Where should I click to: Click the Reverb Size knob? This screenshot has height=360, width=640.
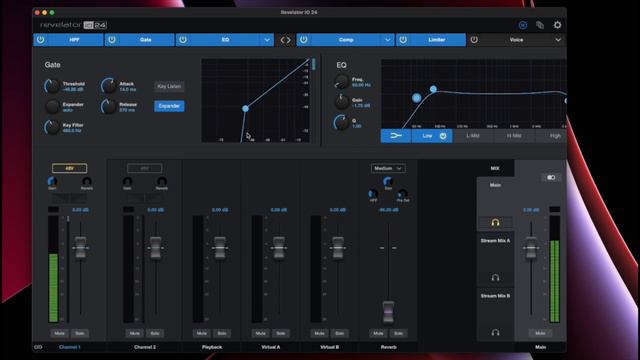coord(388,181)
